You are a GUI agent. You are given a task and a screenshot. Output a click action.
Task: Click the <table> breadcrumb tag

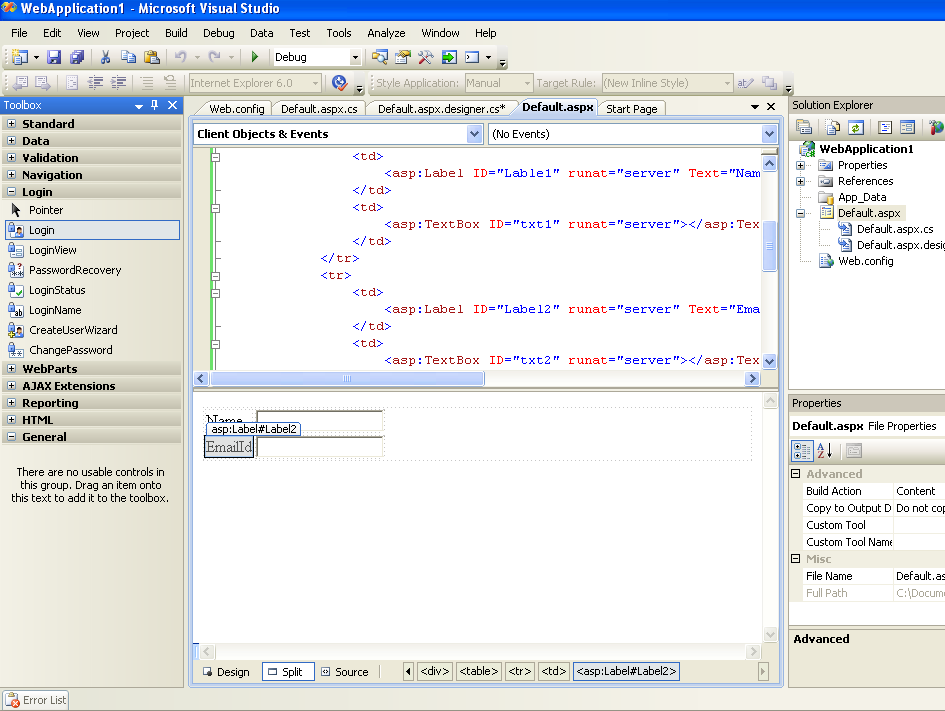tap(479, 672)
